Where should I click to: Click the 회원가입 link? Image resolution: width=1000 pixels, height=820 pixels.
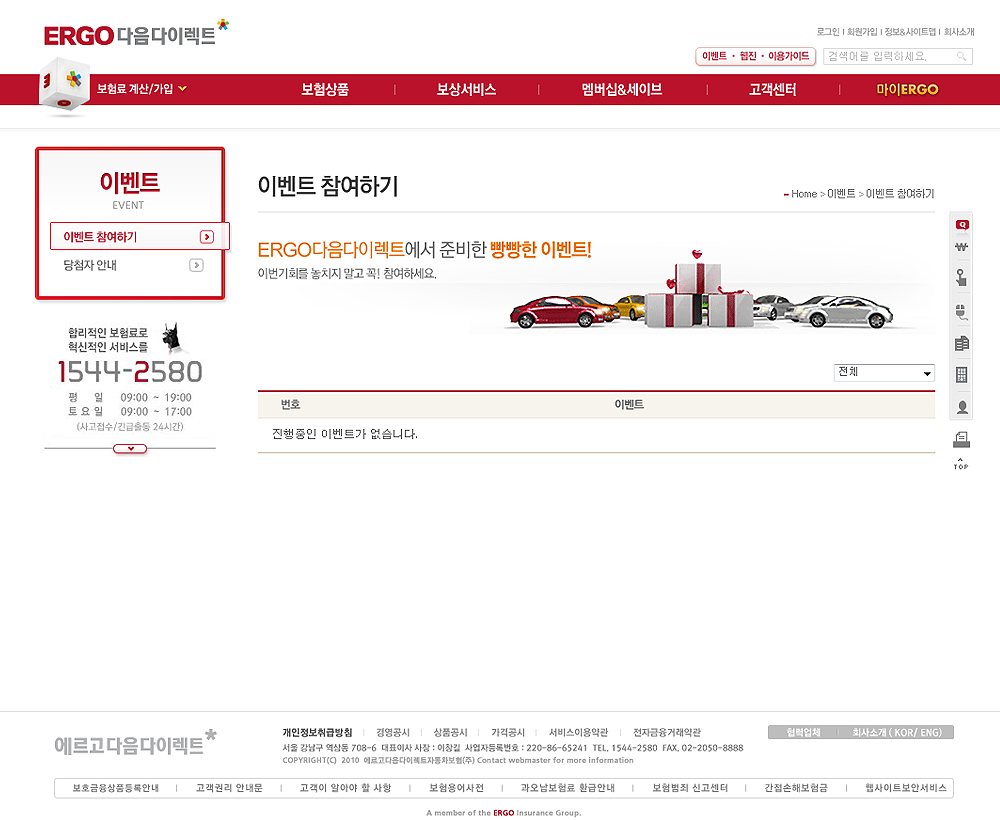tap(862, 32)
